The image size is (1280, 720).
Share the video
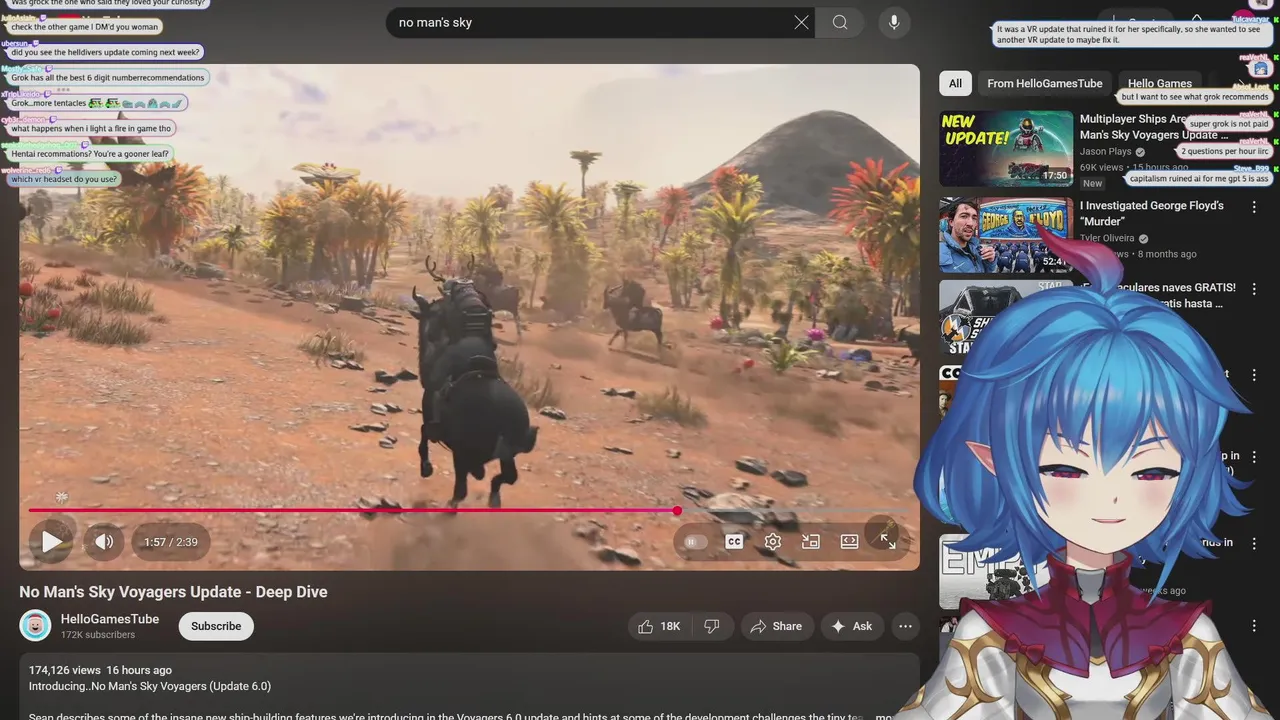pos(777,626)
